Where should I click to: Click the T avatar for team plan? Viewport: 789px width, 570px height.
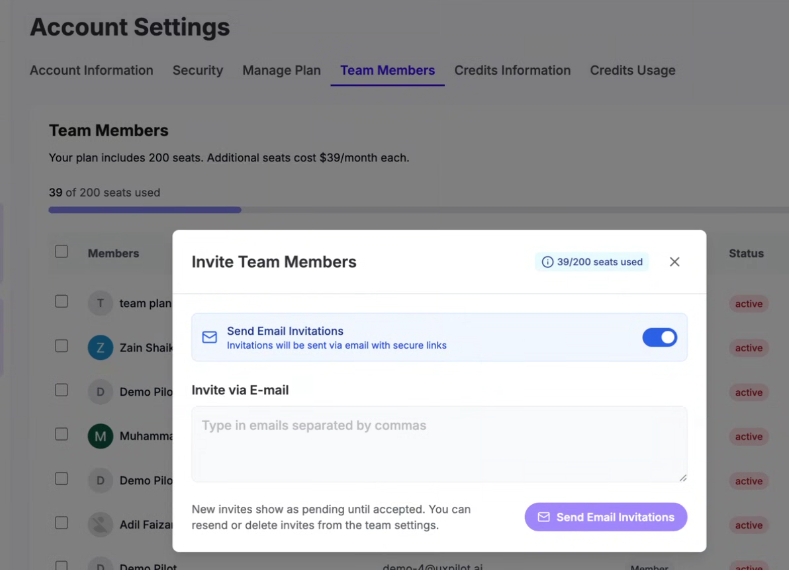coord(100,303)
